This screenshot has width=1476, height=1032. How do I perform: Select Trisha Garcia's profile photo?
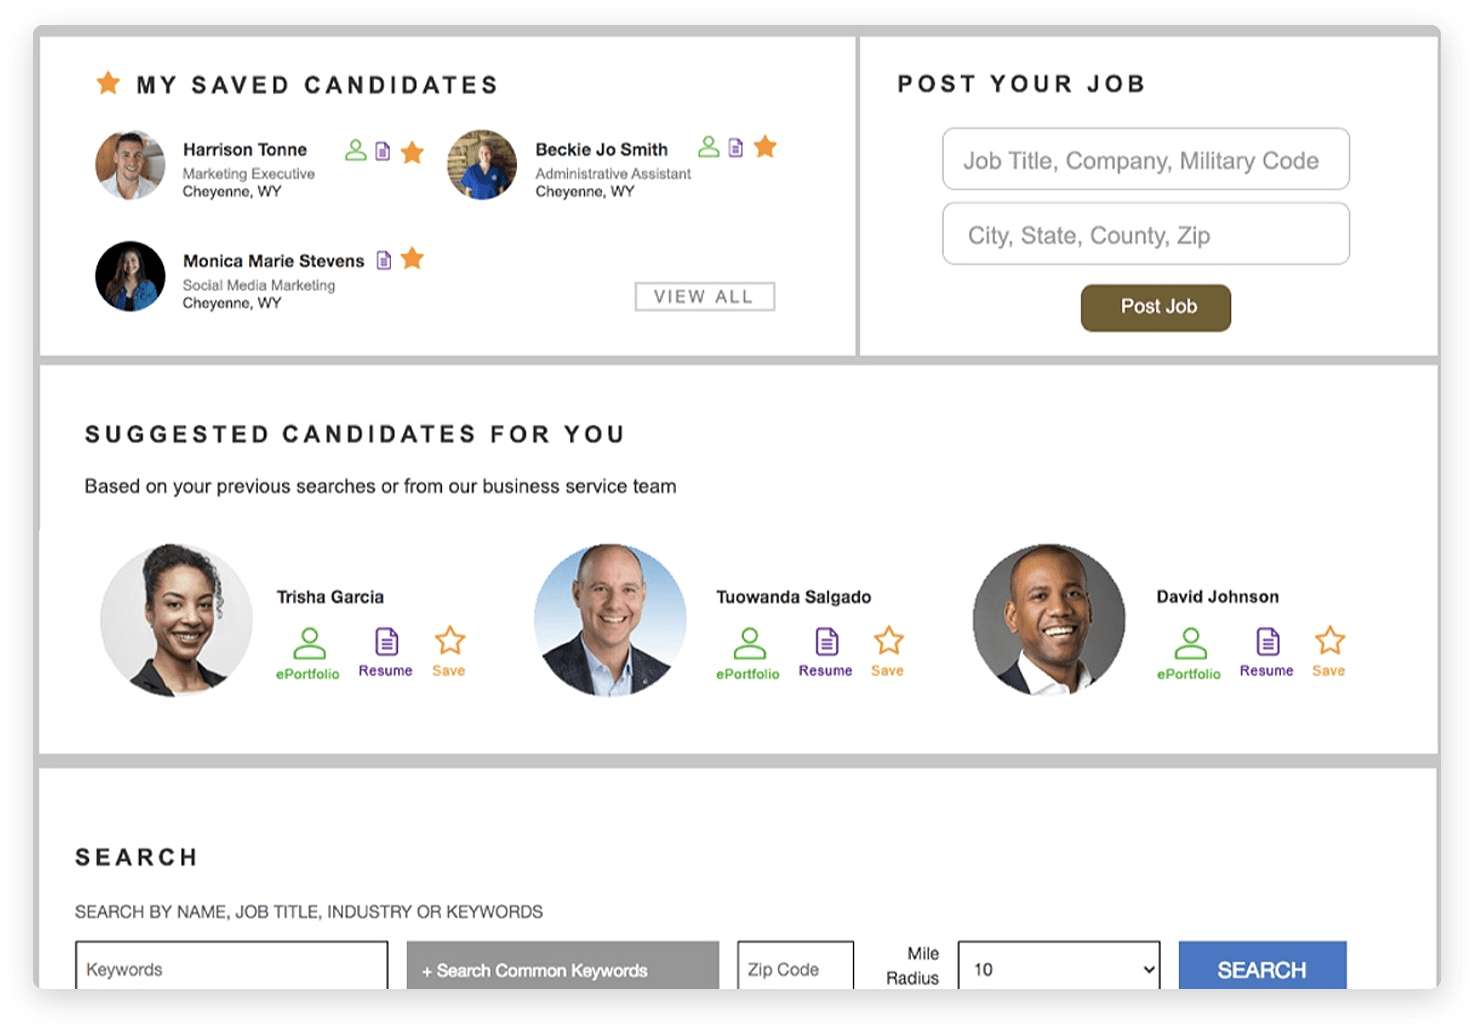coord(176,621)
